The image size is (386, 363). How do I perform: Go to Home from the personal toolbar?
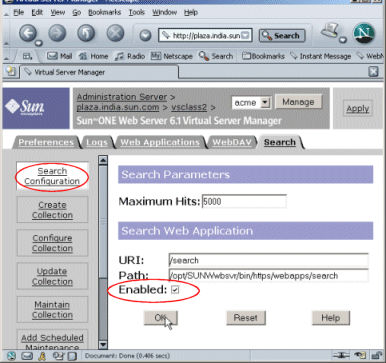point(93,56)
